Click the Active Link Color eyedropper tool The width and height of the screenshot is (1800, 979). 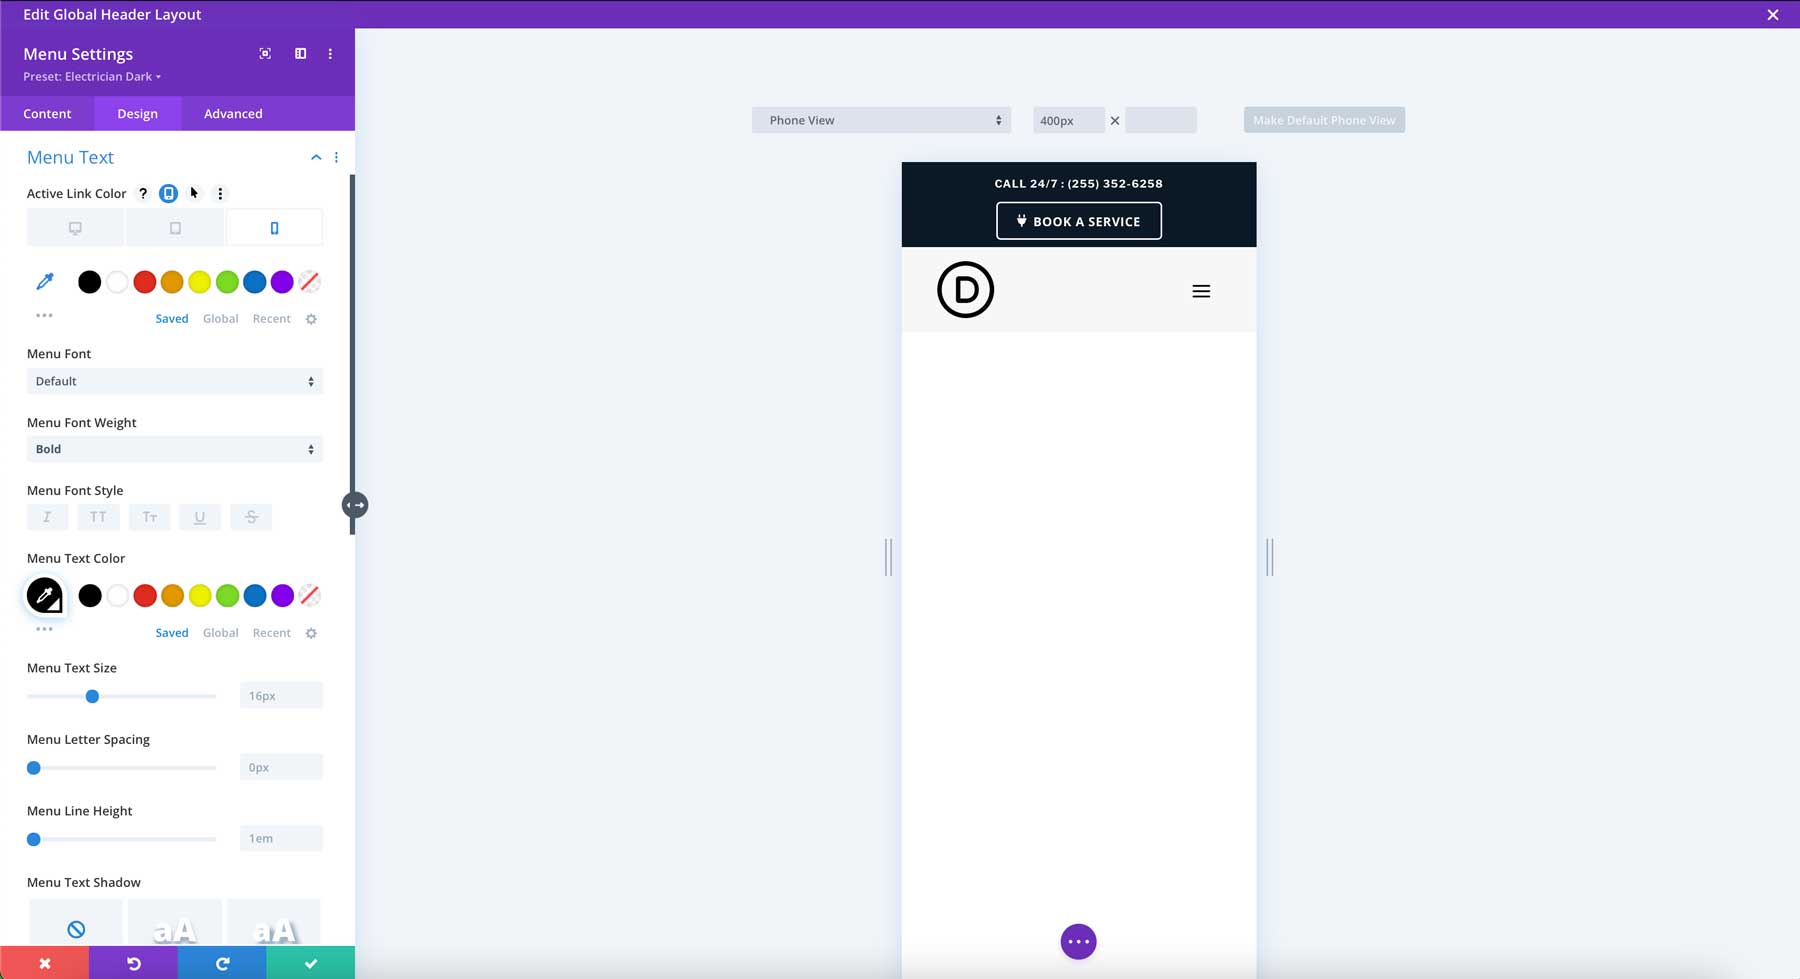[x=44, y=281]
